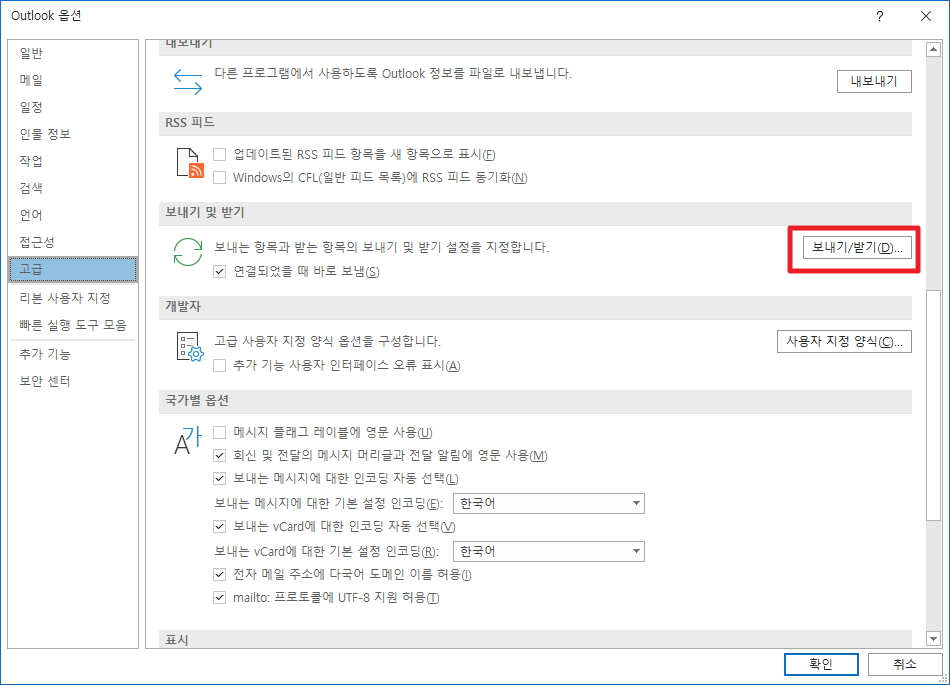Image resolution: width=950 pixels, height=685 pixels.
Task: Cancel with the 취소 button
Action: pyautogui.click(x=905, y=664)
